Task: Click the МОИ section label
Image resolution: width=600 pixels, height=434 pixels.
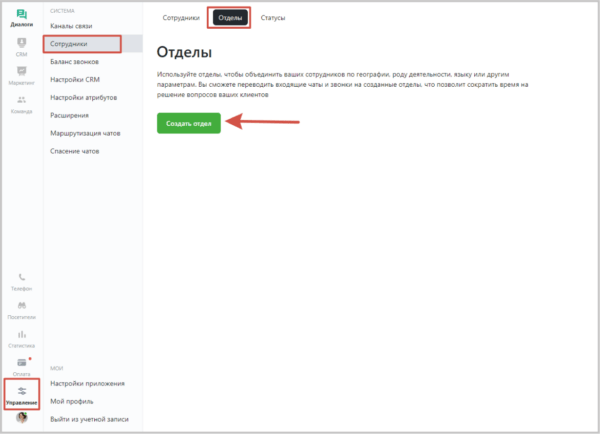Action: [56, 368]
